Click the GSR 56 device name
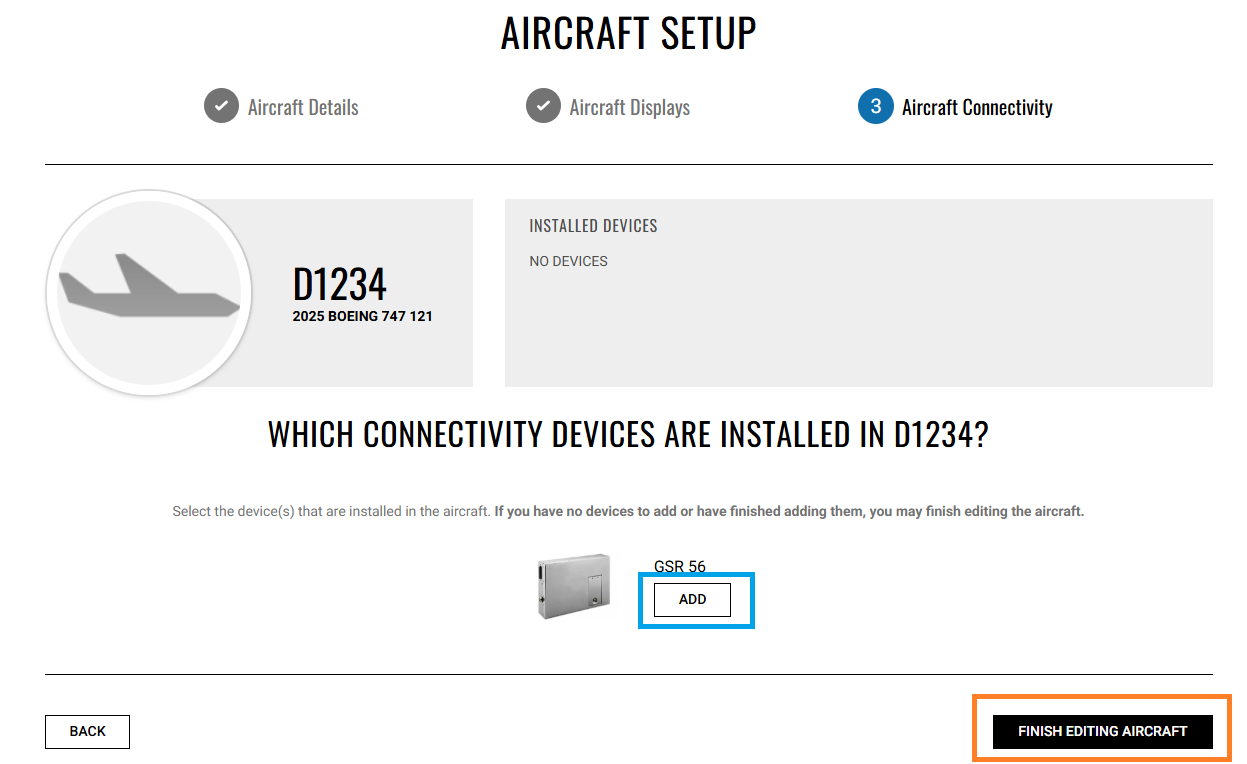 (680, 566)
